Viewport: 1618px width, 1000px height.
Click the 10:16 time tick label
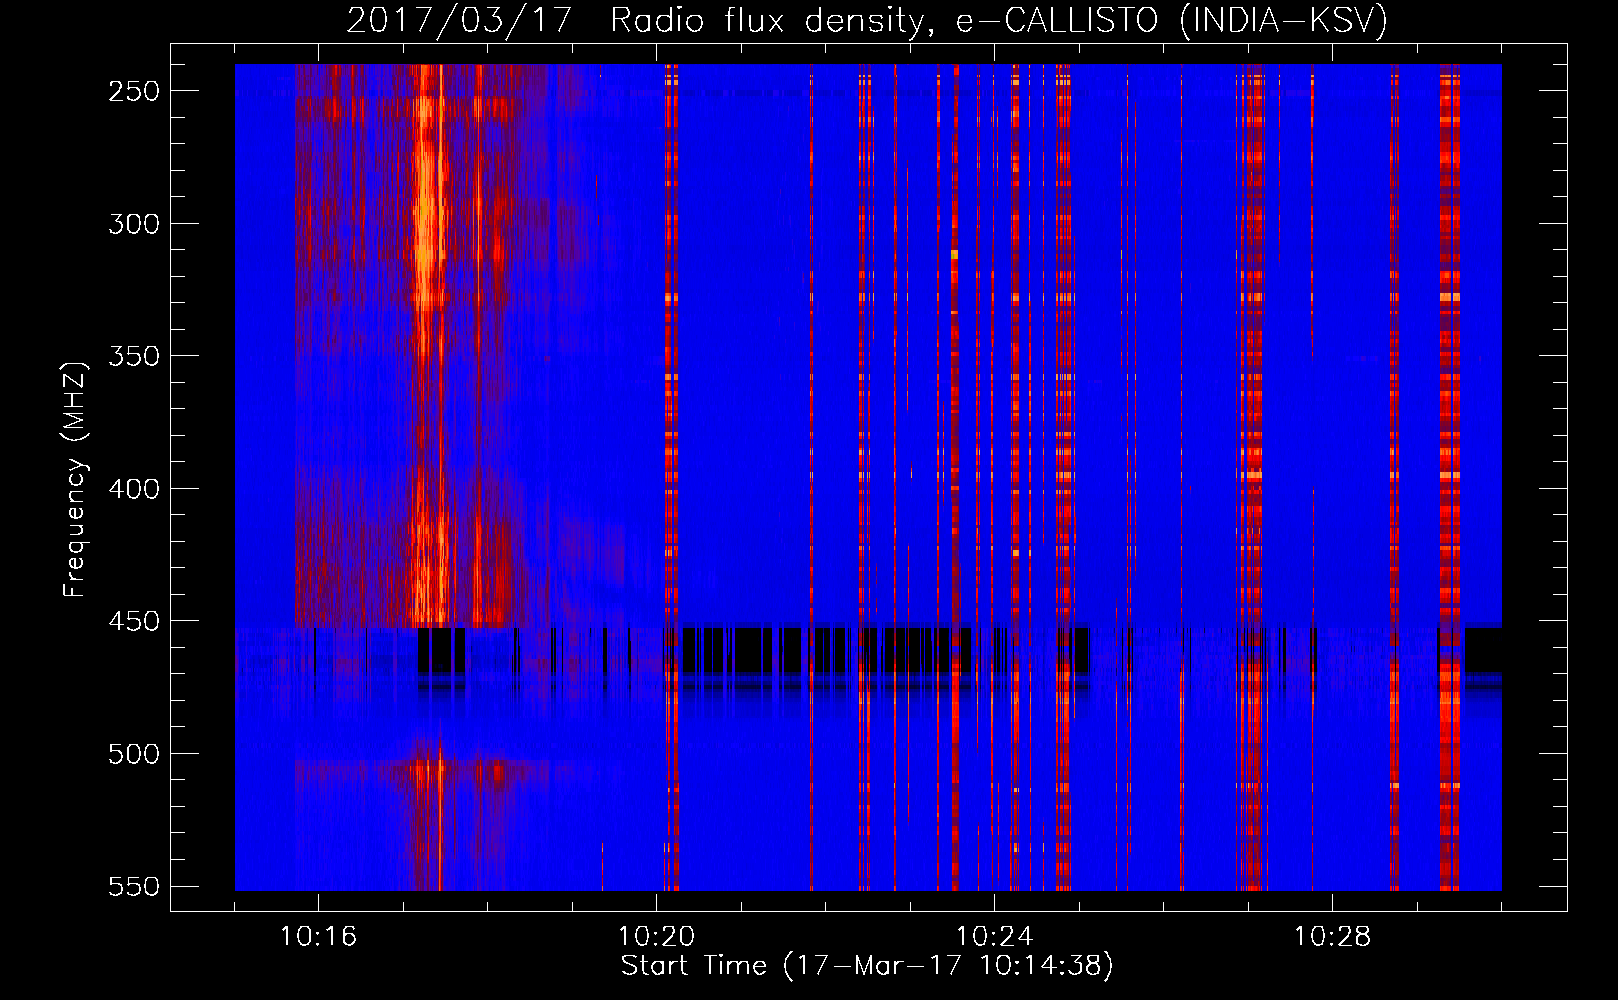318,937
